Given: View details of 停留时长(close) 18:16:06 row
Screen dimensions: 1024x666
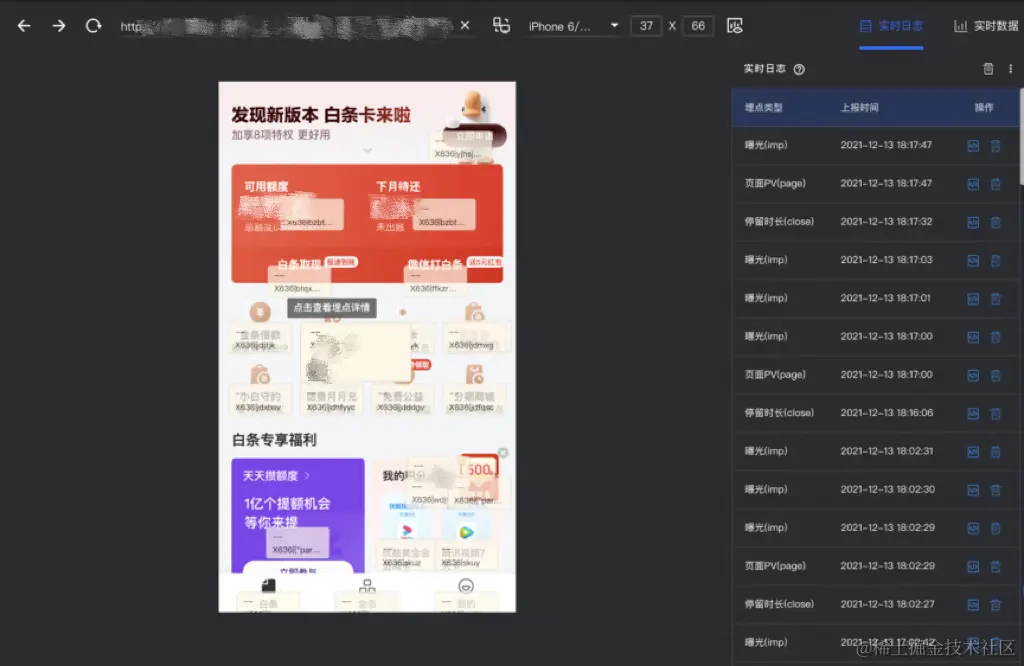Looking at the screenshot, I should pos(973,413).
